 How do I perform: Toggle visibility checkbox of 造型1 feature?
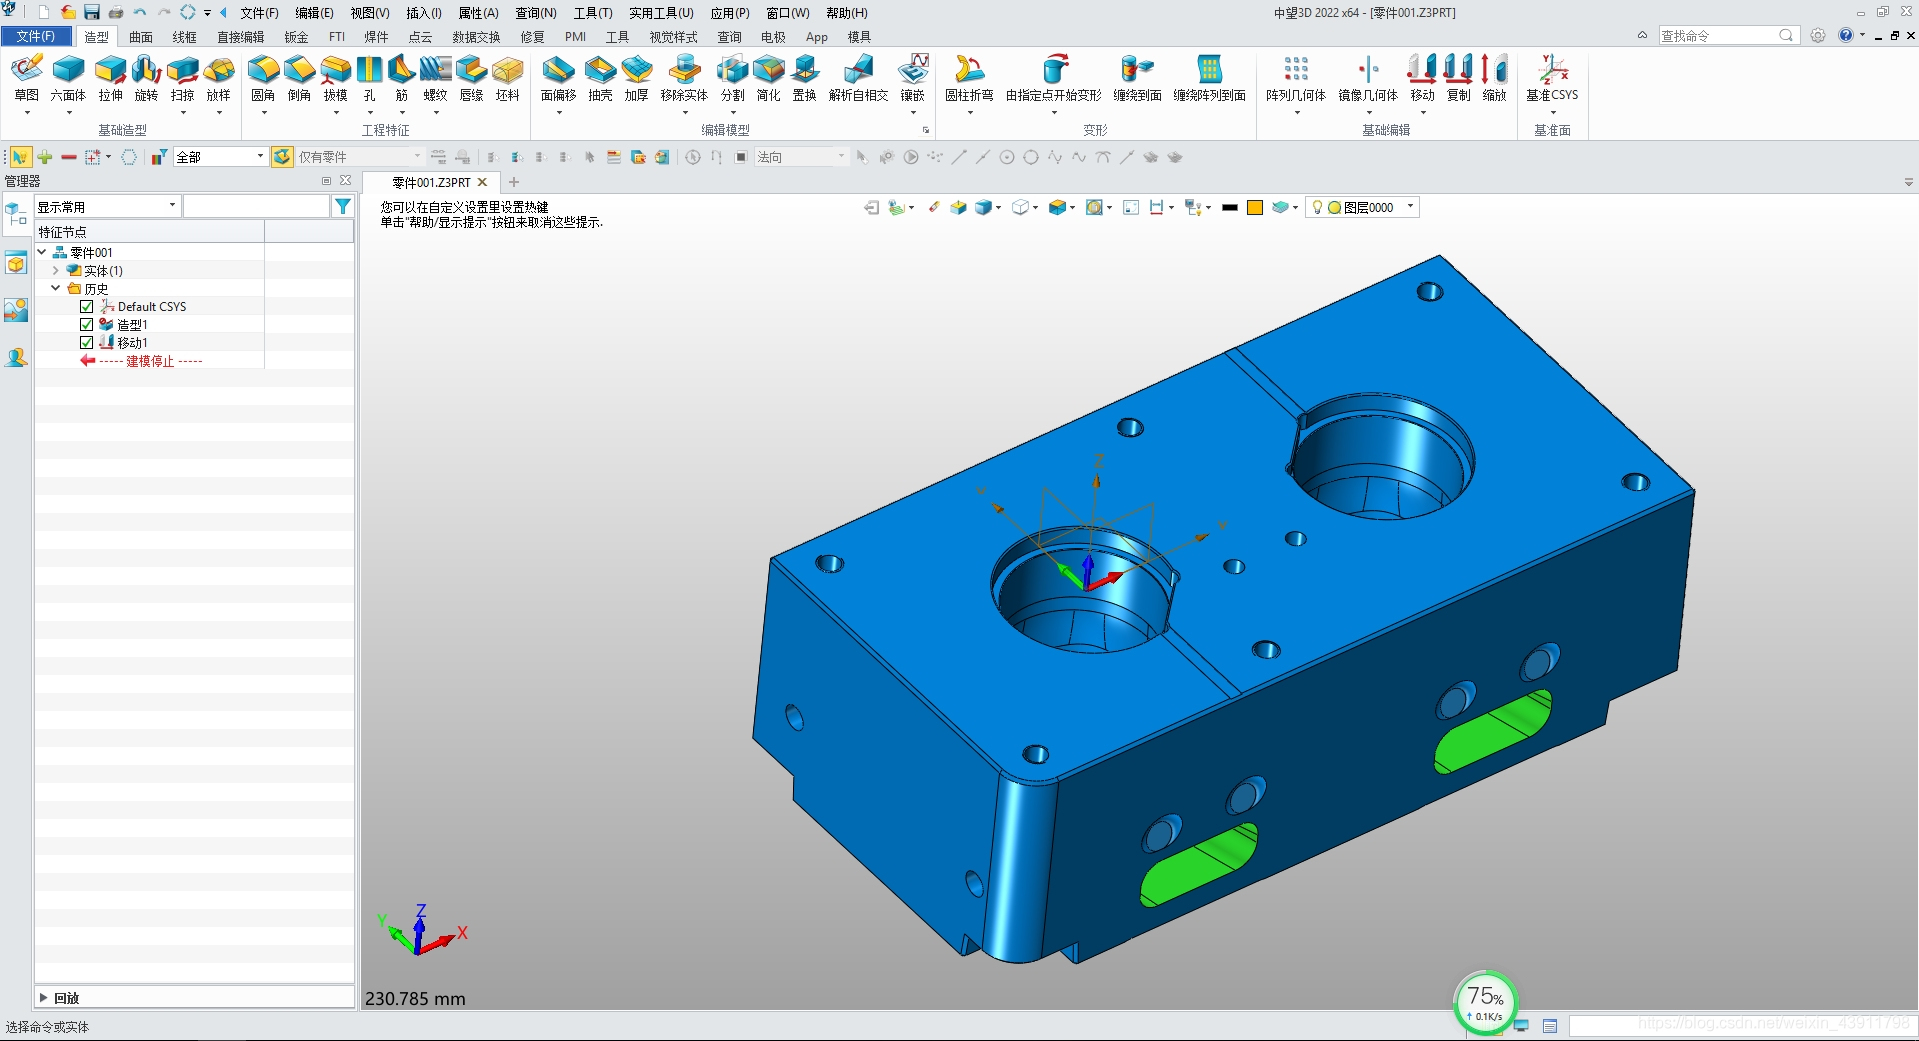(x=86, y=324)
